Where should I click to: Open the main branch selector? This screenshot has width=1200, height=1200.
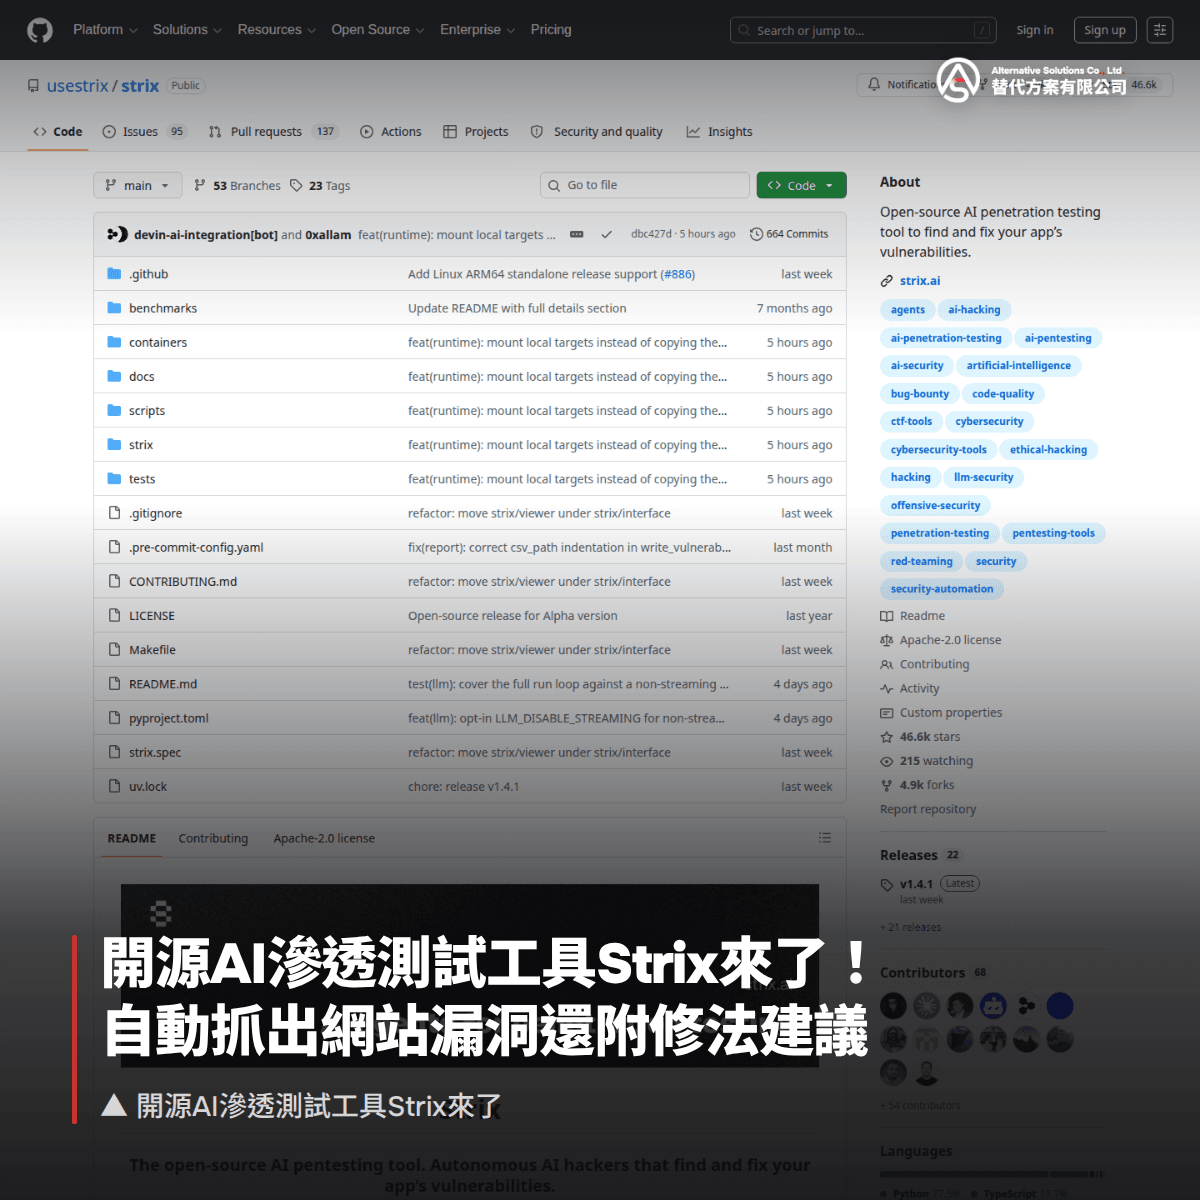tap(138, 185)
